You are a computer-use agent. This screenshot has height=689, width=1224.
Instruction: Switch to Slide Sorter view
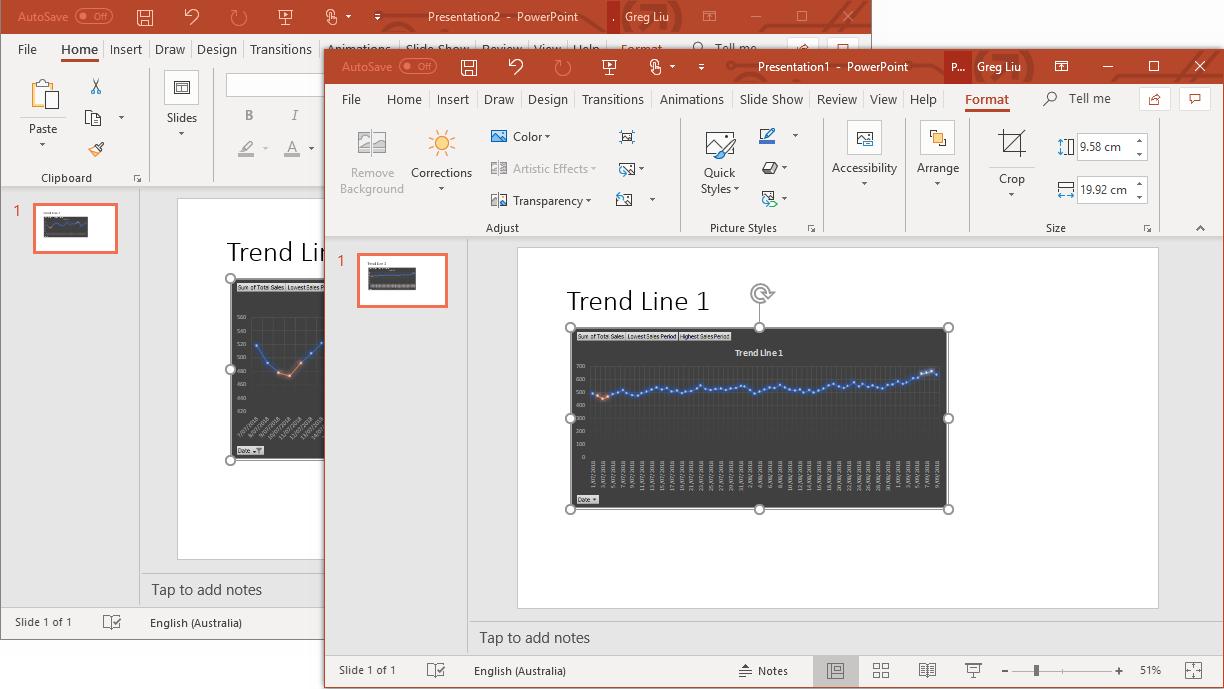pyautogui.click(x=881, y=670)
